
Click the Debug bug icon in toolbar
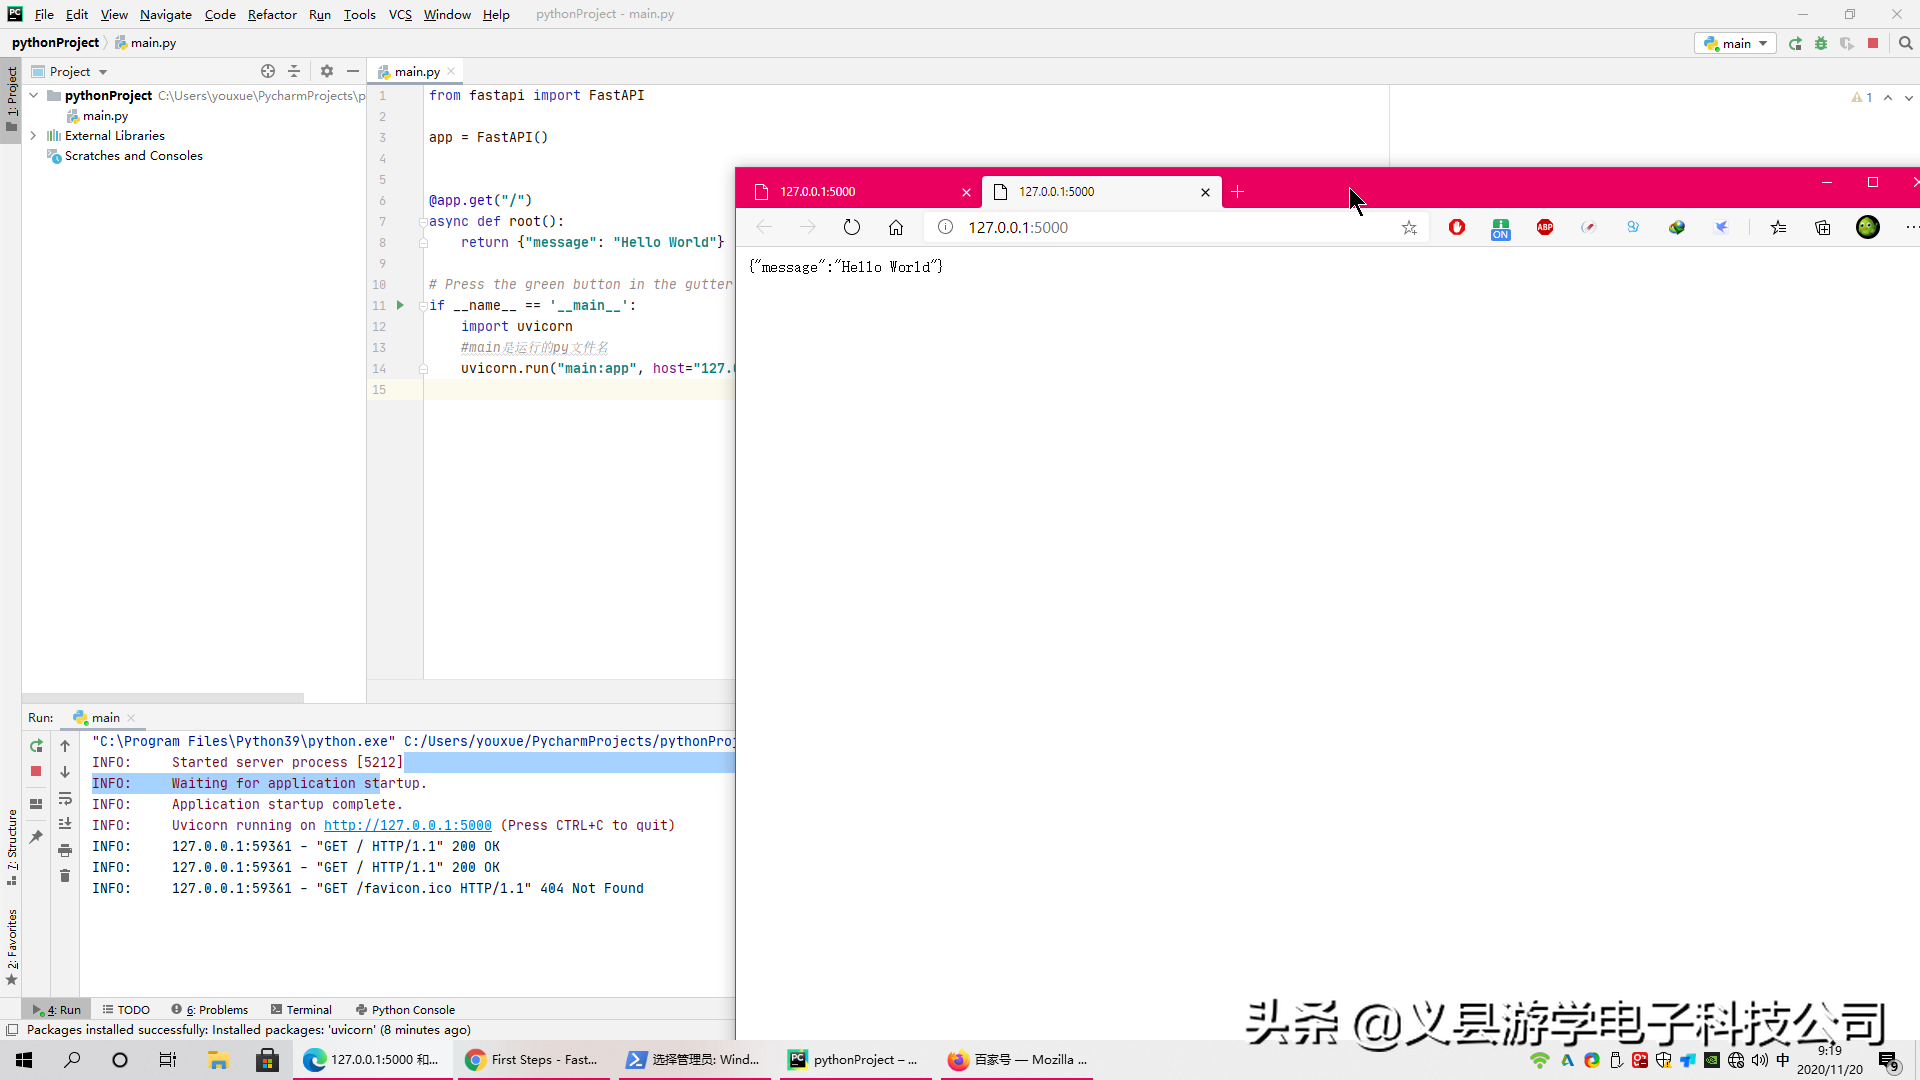1821,43
